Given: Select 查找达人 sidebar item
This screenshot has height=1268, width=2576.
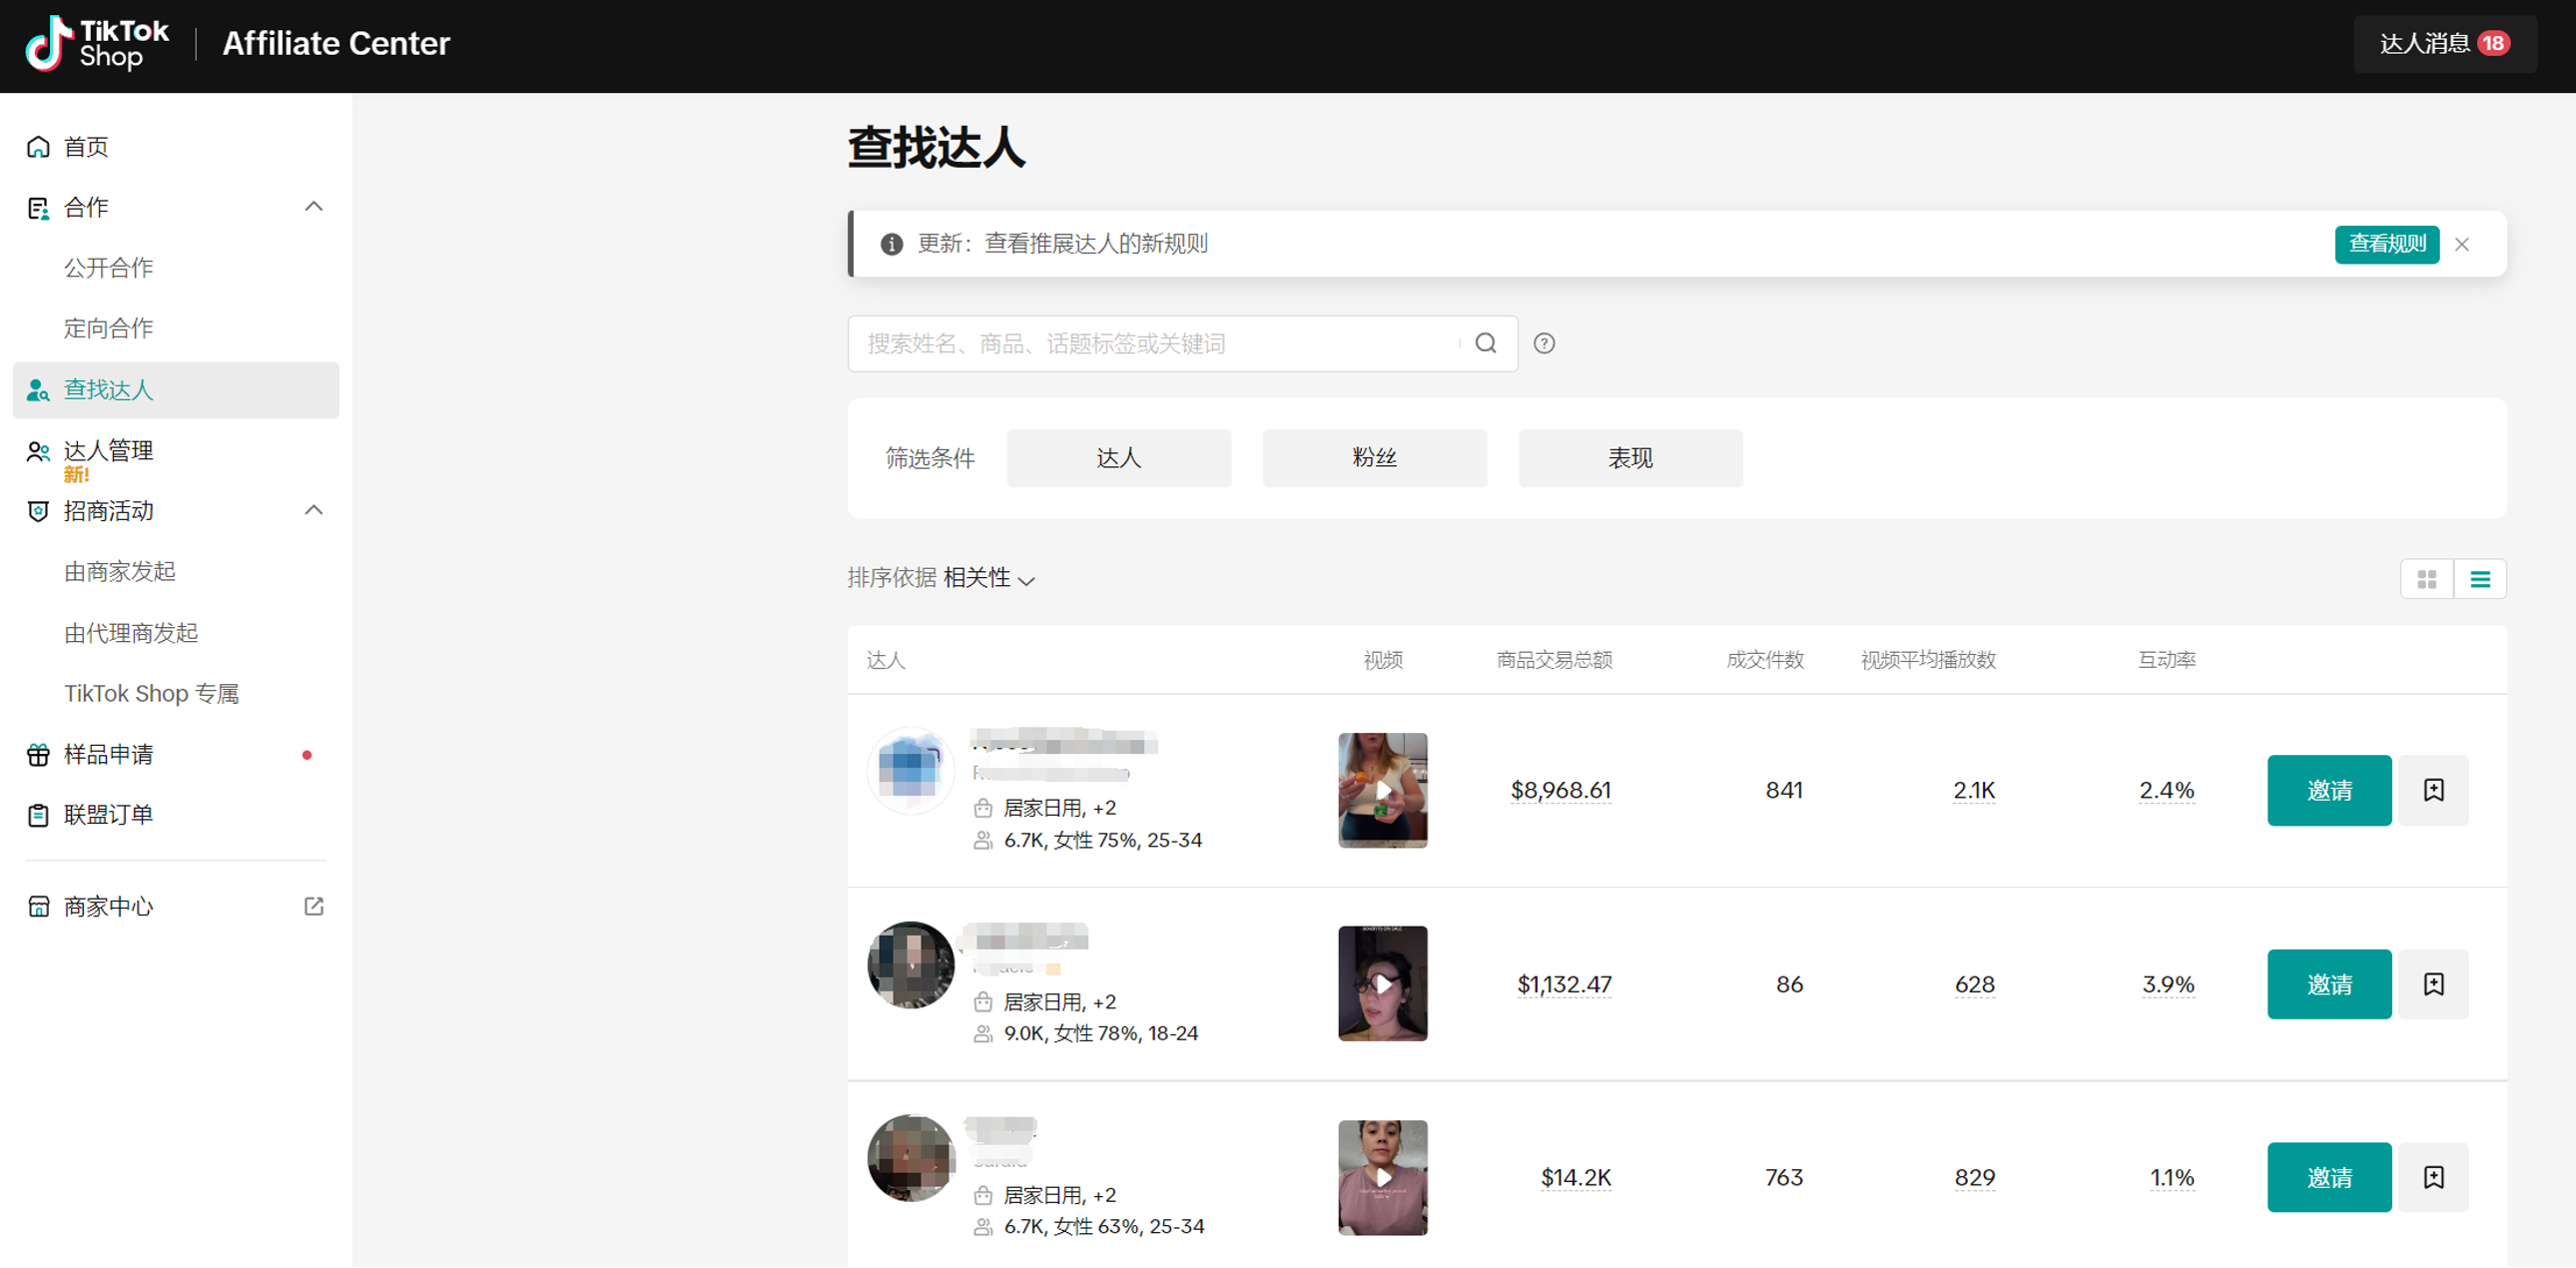Looking at the screenshot, I should click(x=176, y=390).
